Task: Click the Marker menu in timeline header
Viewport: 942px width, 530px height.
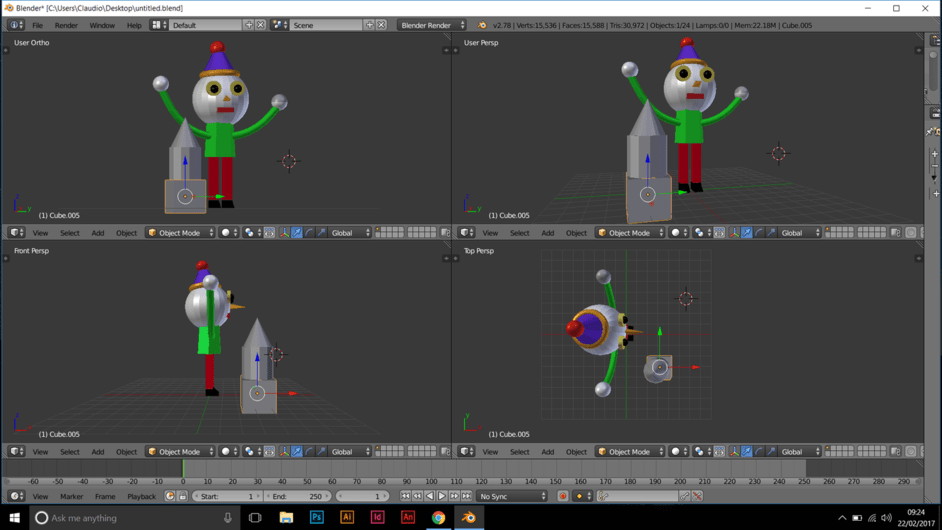Action: pos(72,496)
